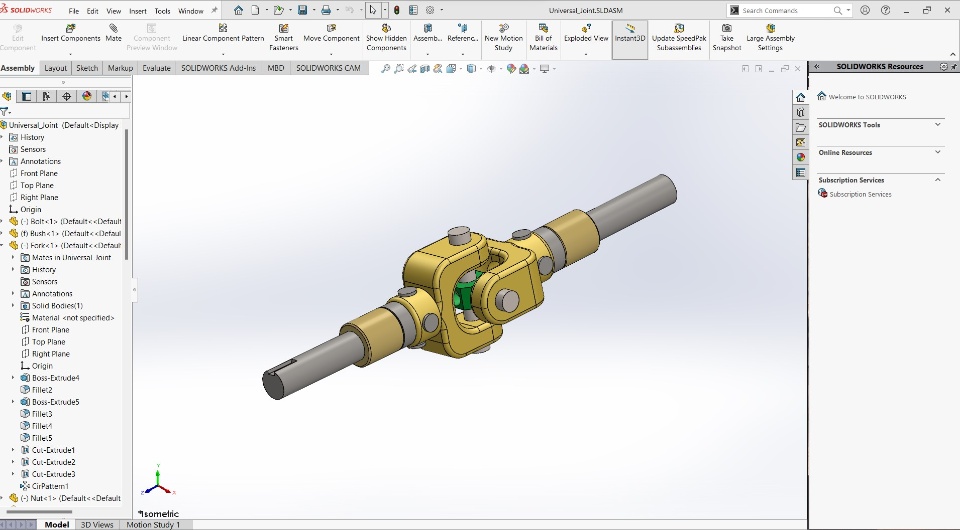Viewport: 960px width, 530px height.
Task: Open the 3D Views tab
Action: (97, 524)
